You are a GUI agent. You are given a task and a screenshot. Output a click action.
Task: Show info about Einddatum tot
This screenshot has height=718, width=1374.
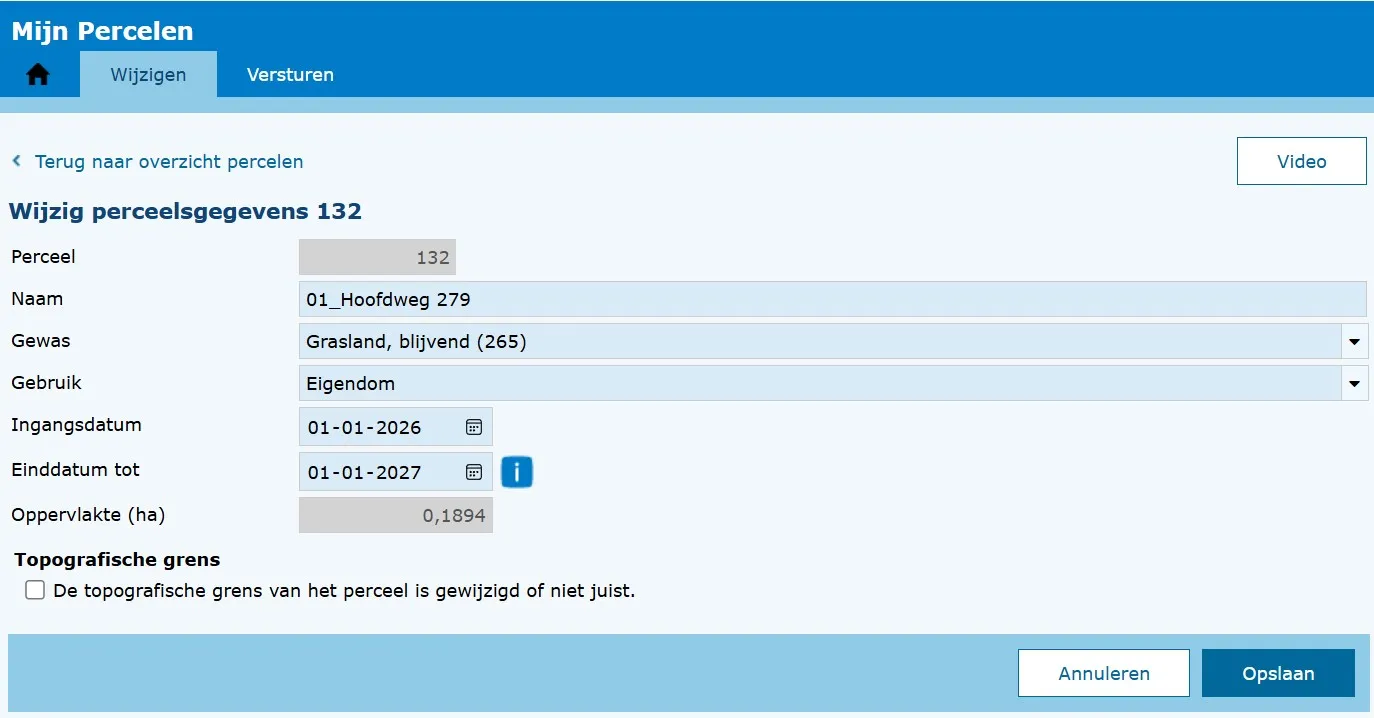pos(517,472)
